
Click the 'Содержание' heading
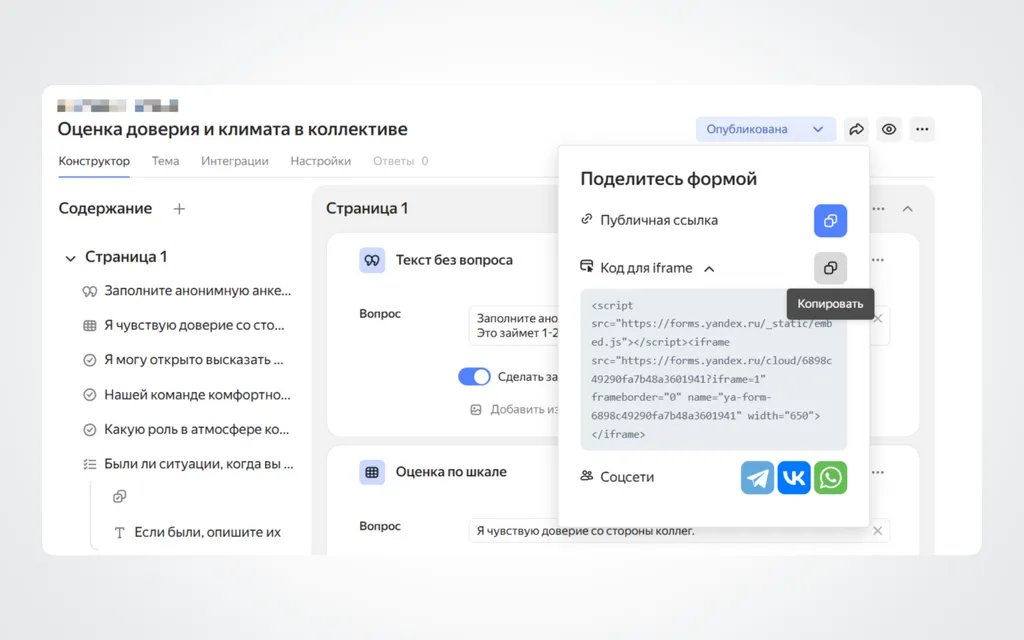[x=105, y=208]
